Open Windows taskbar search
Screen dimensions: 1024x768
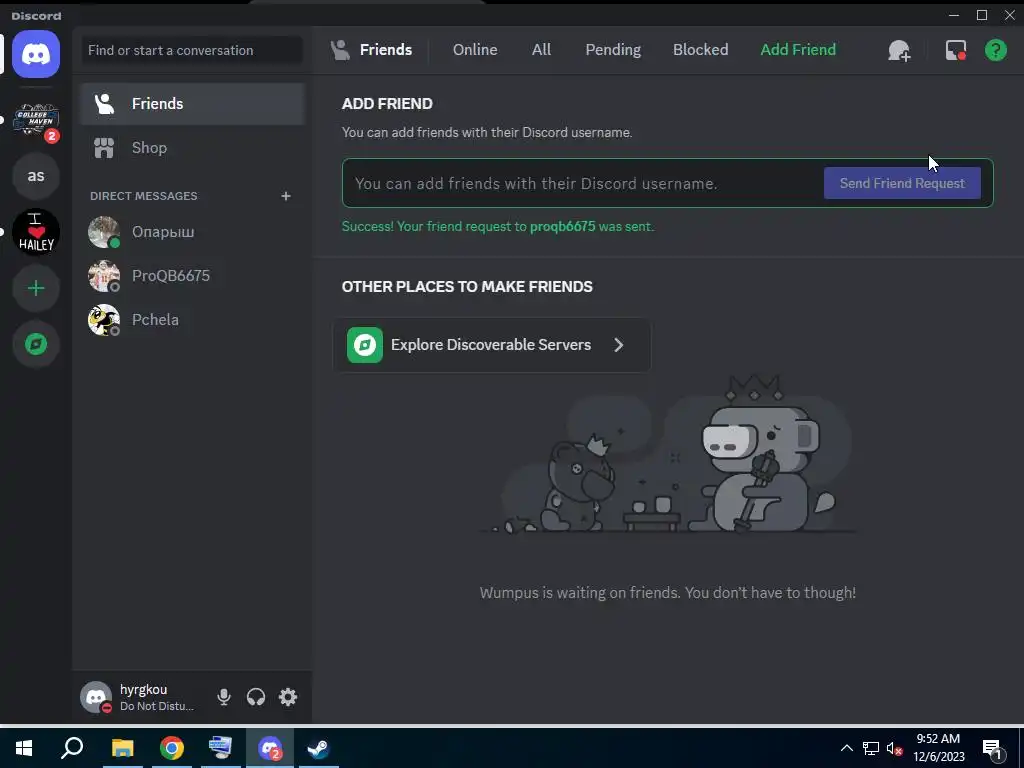[x=72, y=748]
